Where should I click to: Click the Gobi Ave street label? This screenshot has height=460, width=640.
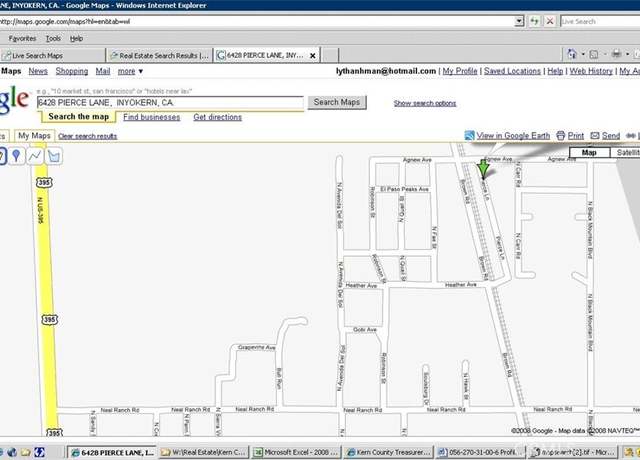click(x=365, y=329)
